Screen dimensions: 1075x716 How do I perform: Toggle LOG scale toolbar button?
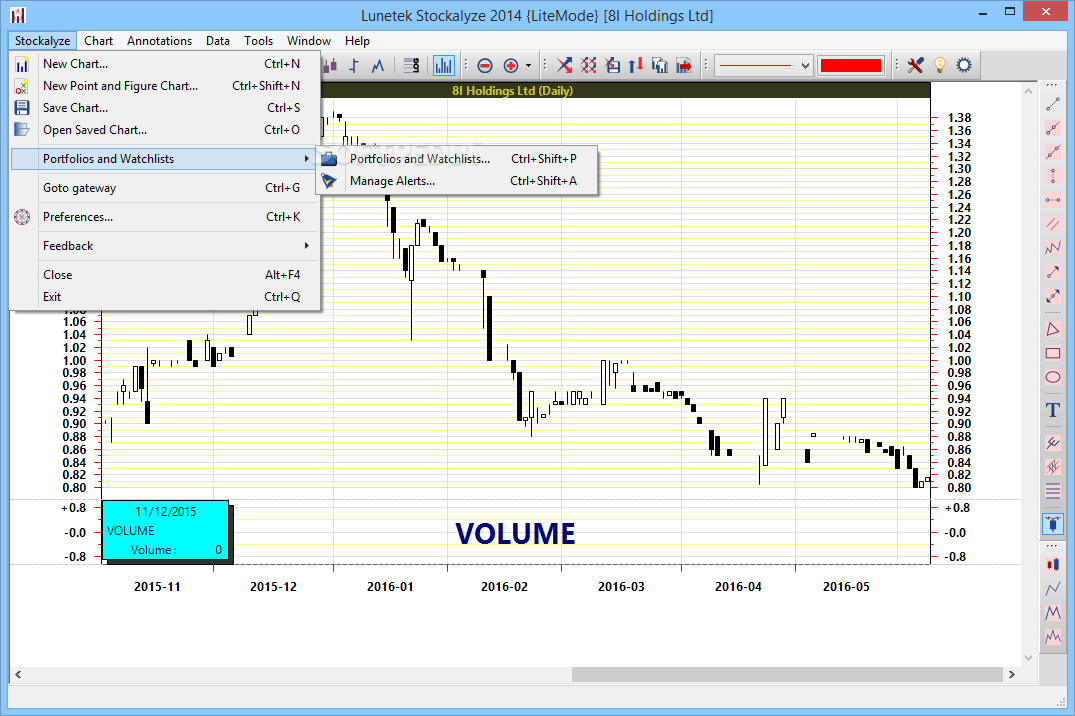tap(411, 66)
